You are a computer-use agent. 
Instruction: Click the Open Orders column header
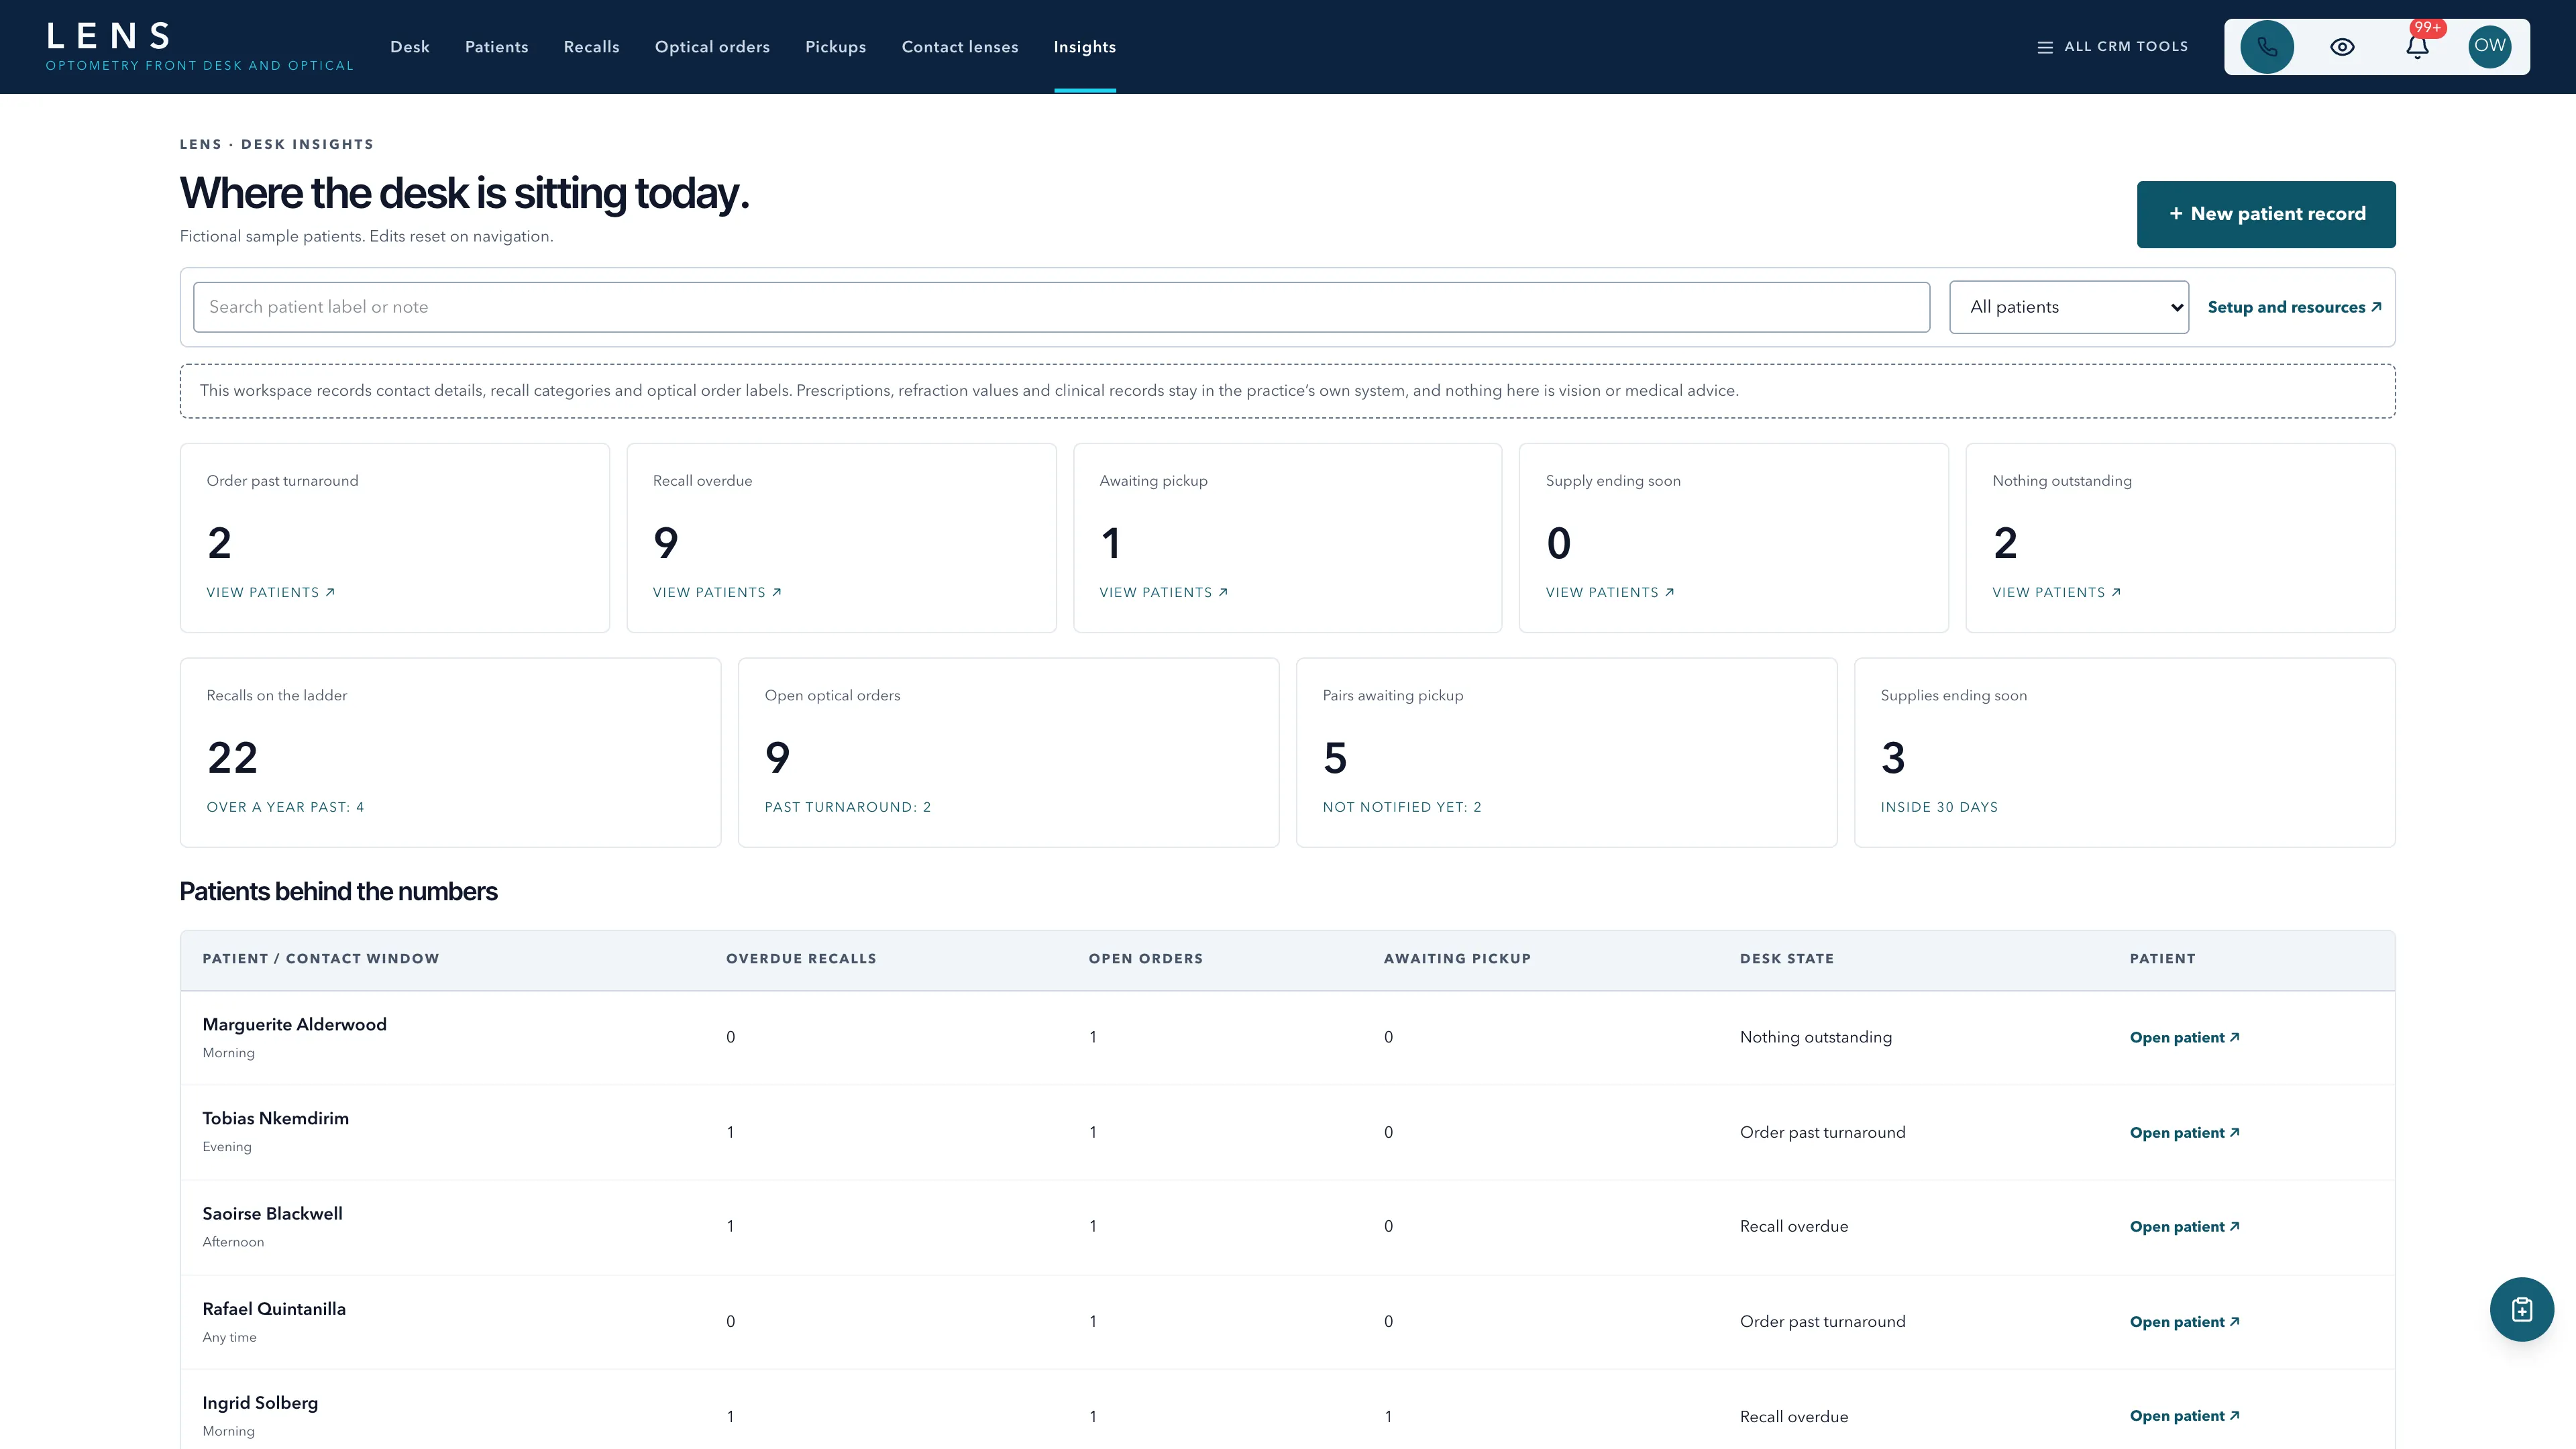(x=1146, y=958)
